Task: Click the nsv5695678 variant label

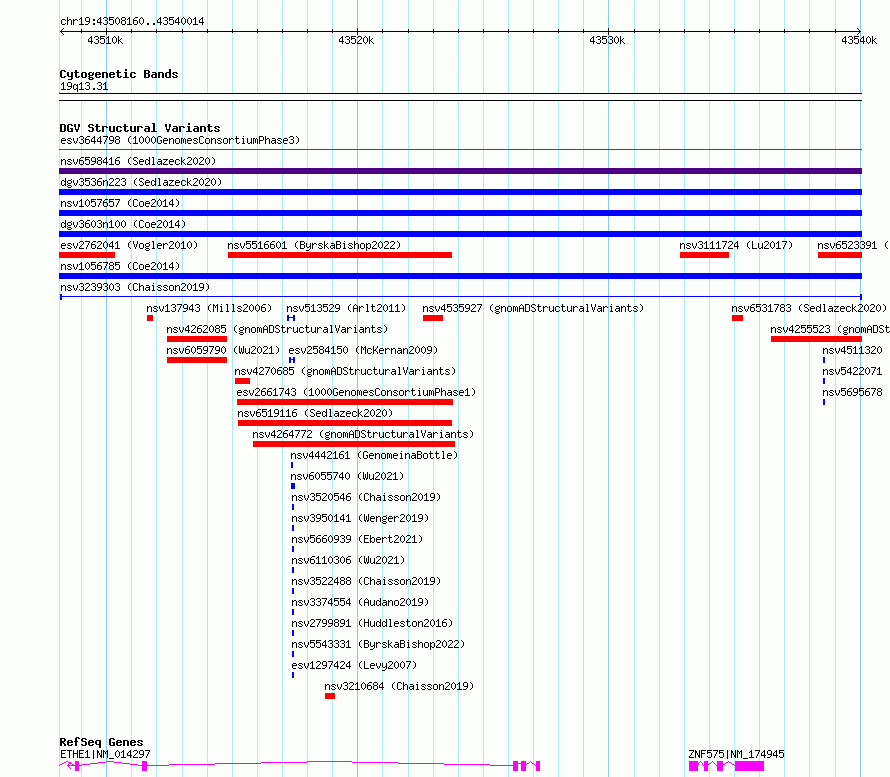Action: point(852,392)
